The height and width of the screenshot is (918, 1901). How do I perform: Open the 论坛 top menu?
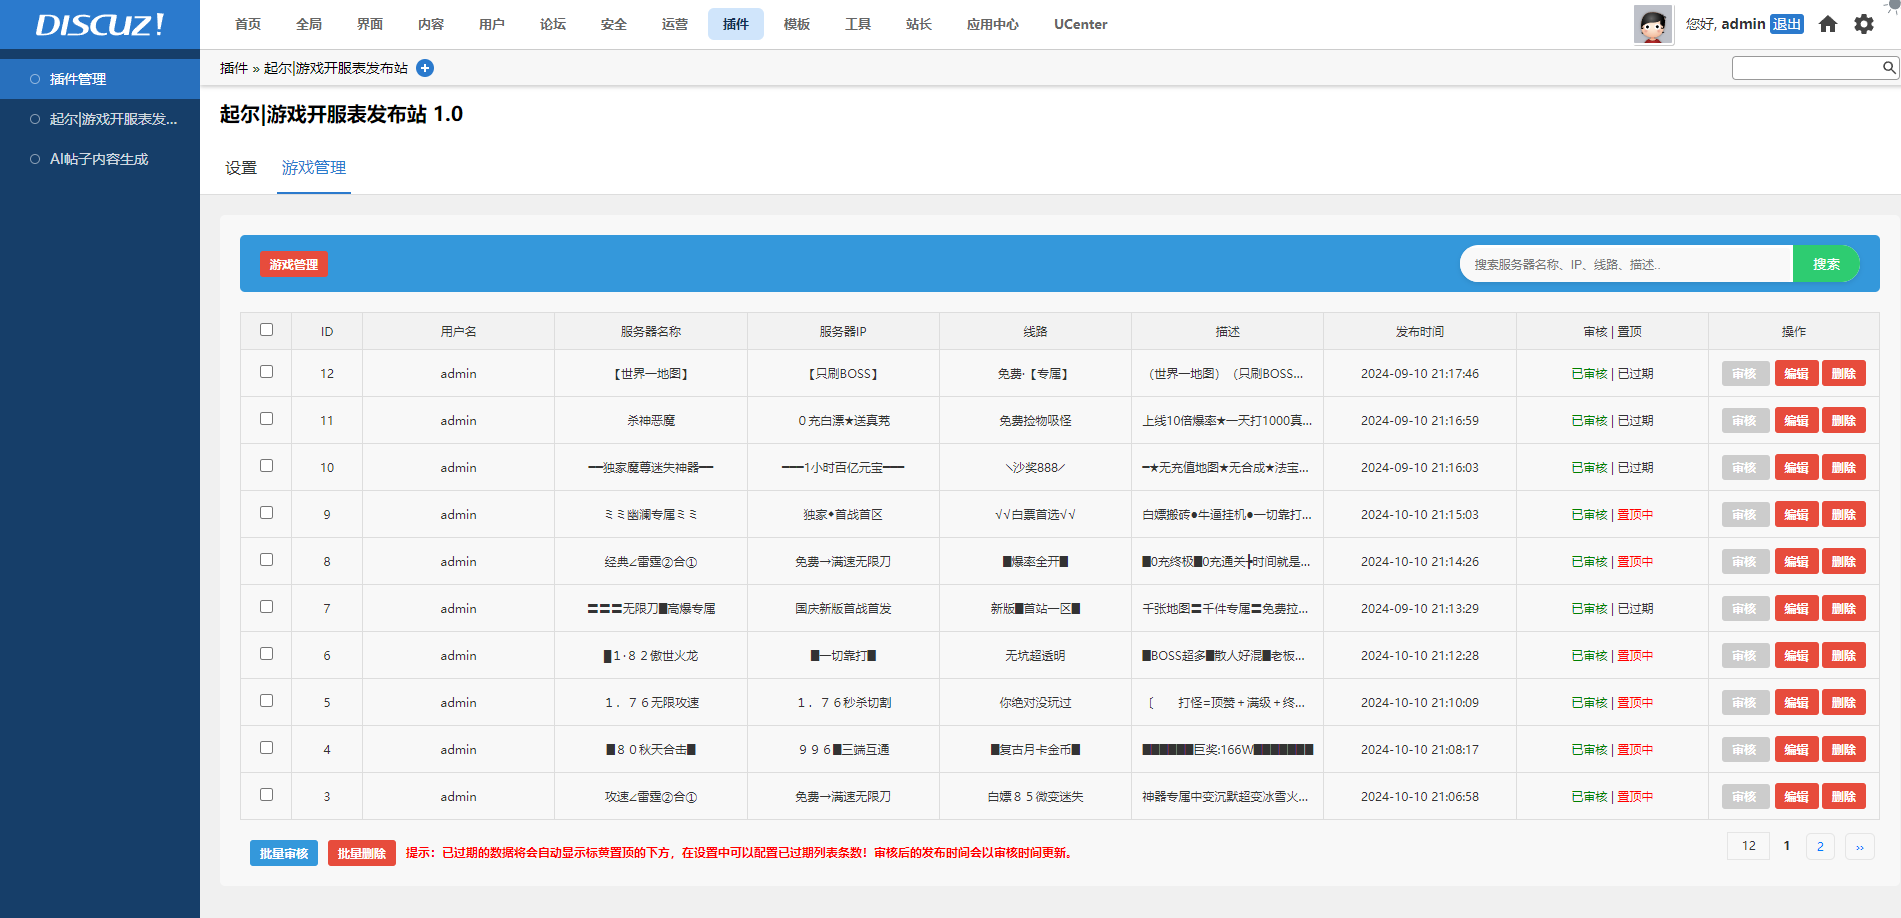point(553,24)
